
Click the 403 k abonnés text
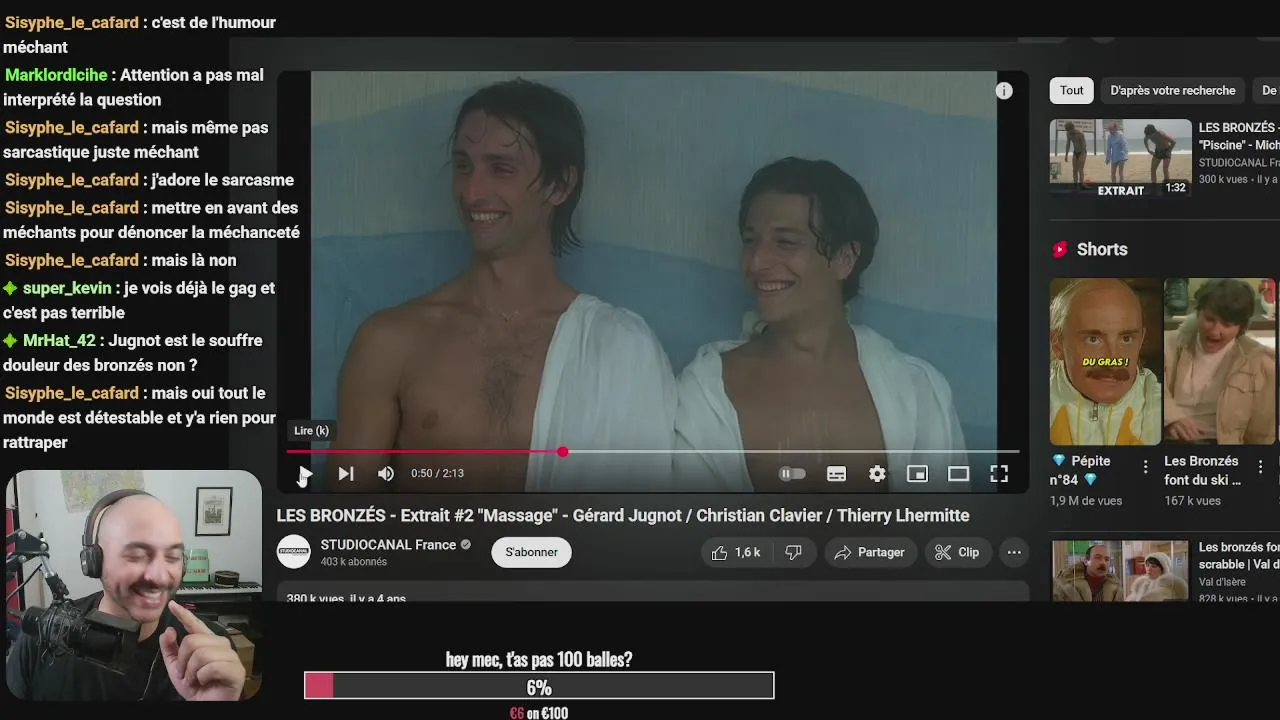tap(354, 562)
